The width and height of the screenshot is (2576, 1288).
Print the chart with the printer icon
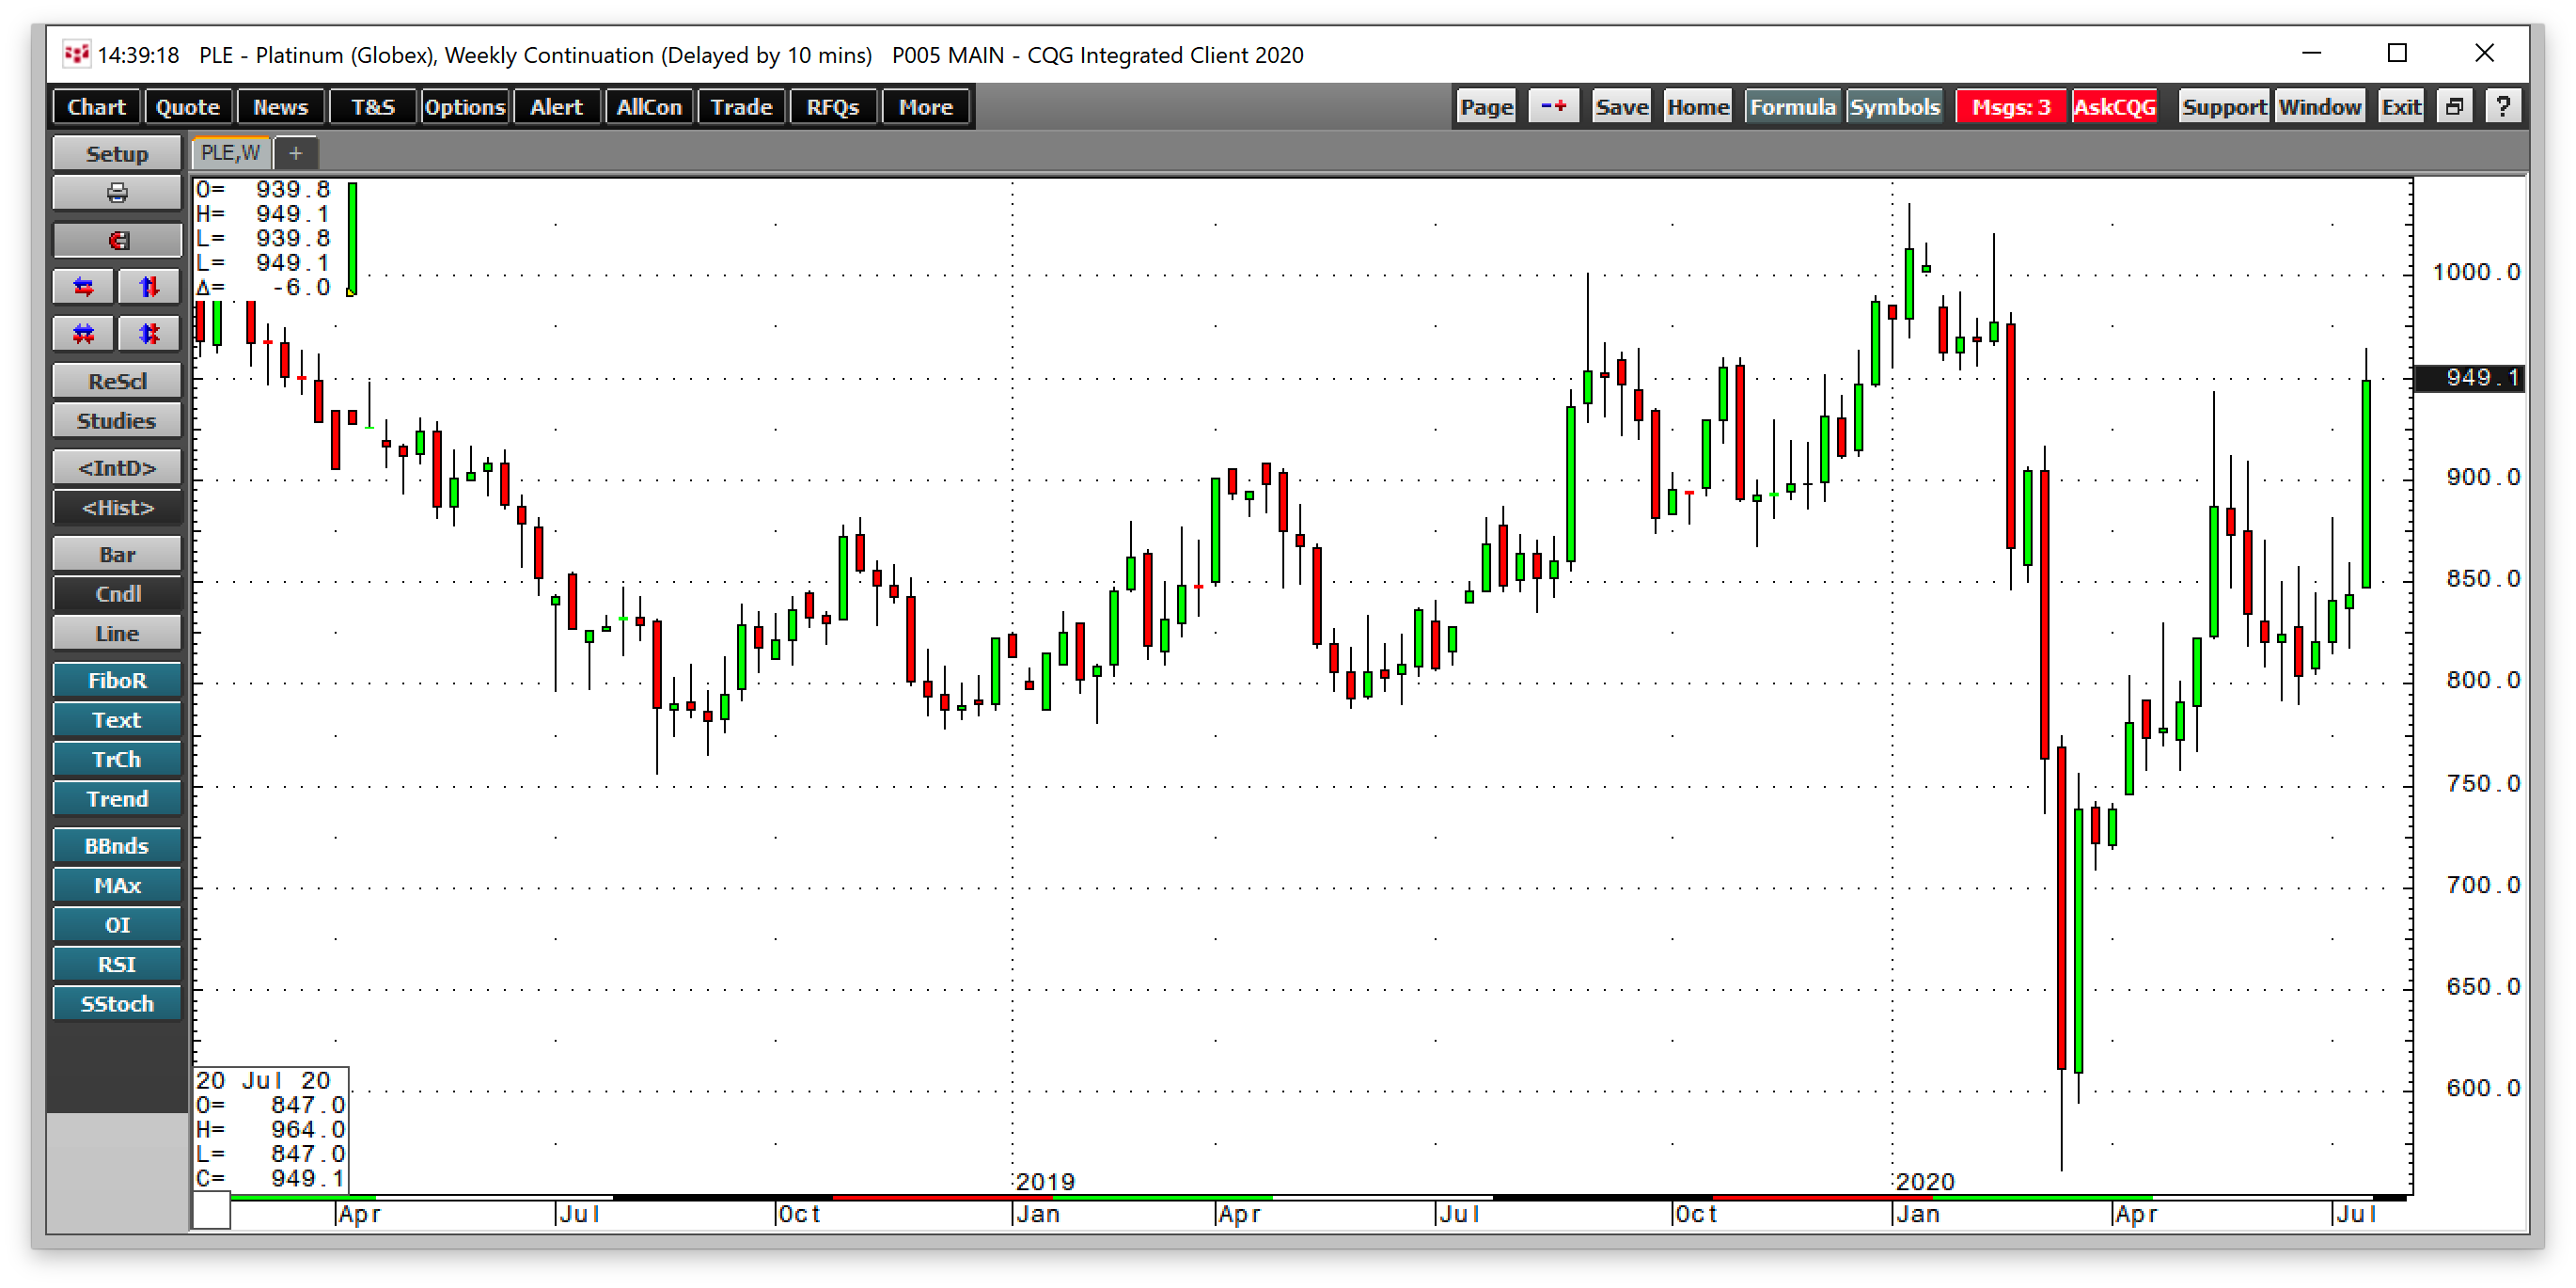click(117, 193)
